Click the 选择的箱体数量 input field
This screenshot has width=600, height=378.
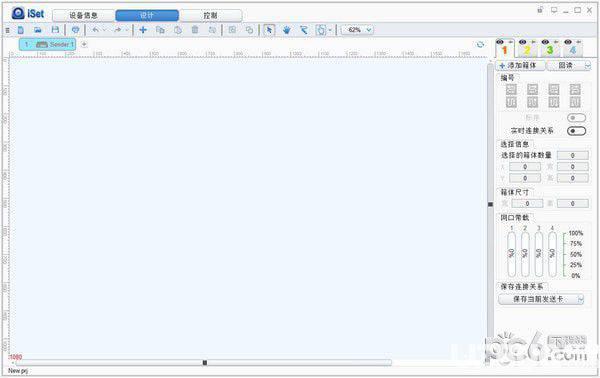pos(572,155)
